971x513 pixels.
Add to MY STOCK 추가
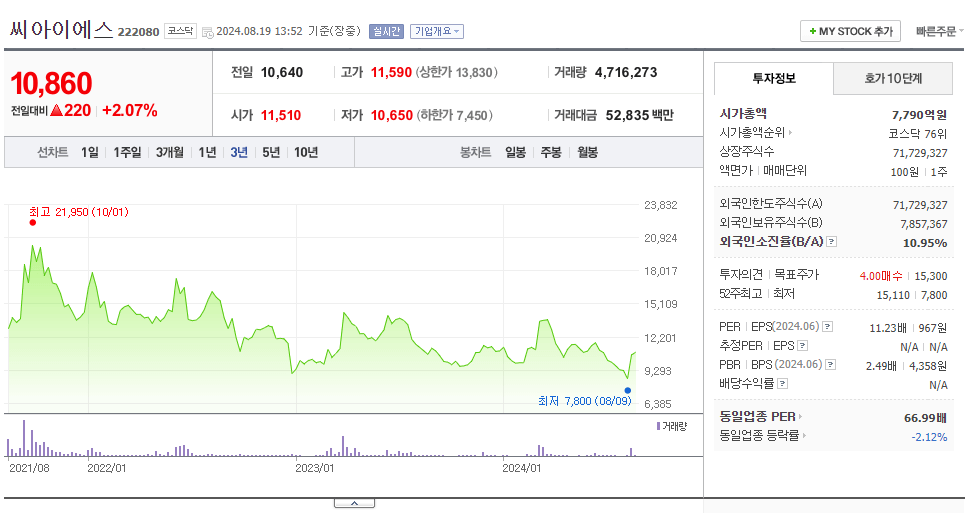coord(850,31)
